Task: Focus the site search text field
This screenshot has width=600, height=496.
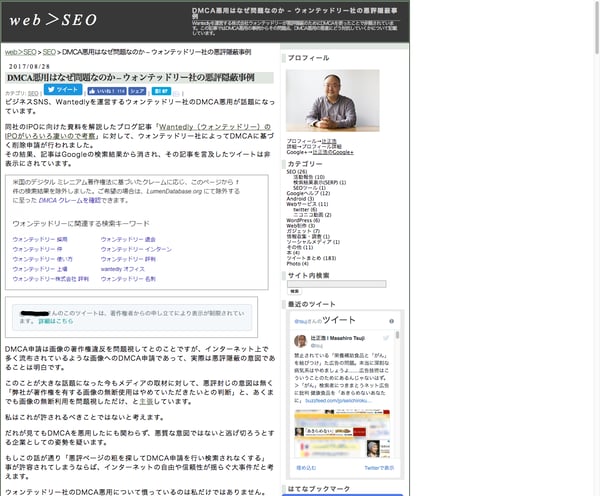Action: click(x=337, y=284)
